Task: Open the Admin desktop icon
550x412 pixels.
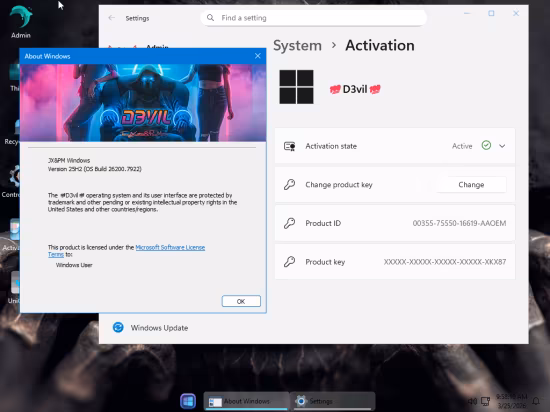Action: [x=21, y=22]
